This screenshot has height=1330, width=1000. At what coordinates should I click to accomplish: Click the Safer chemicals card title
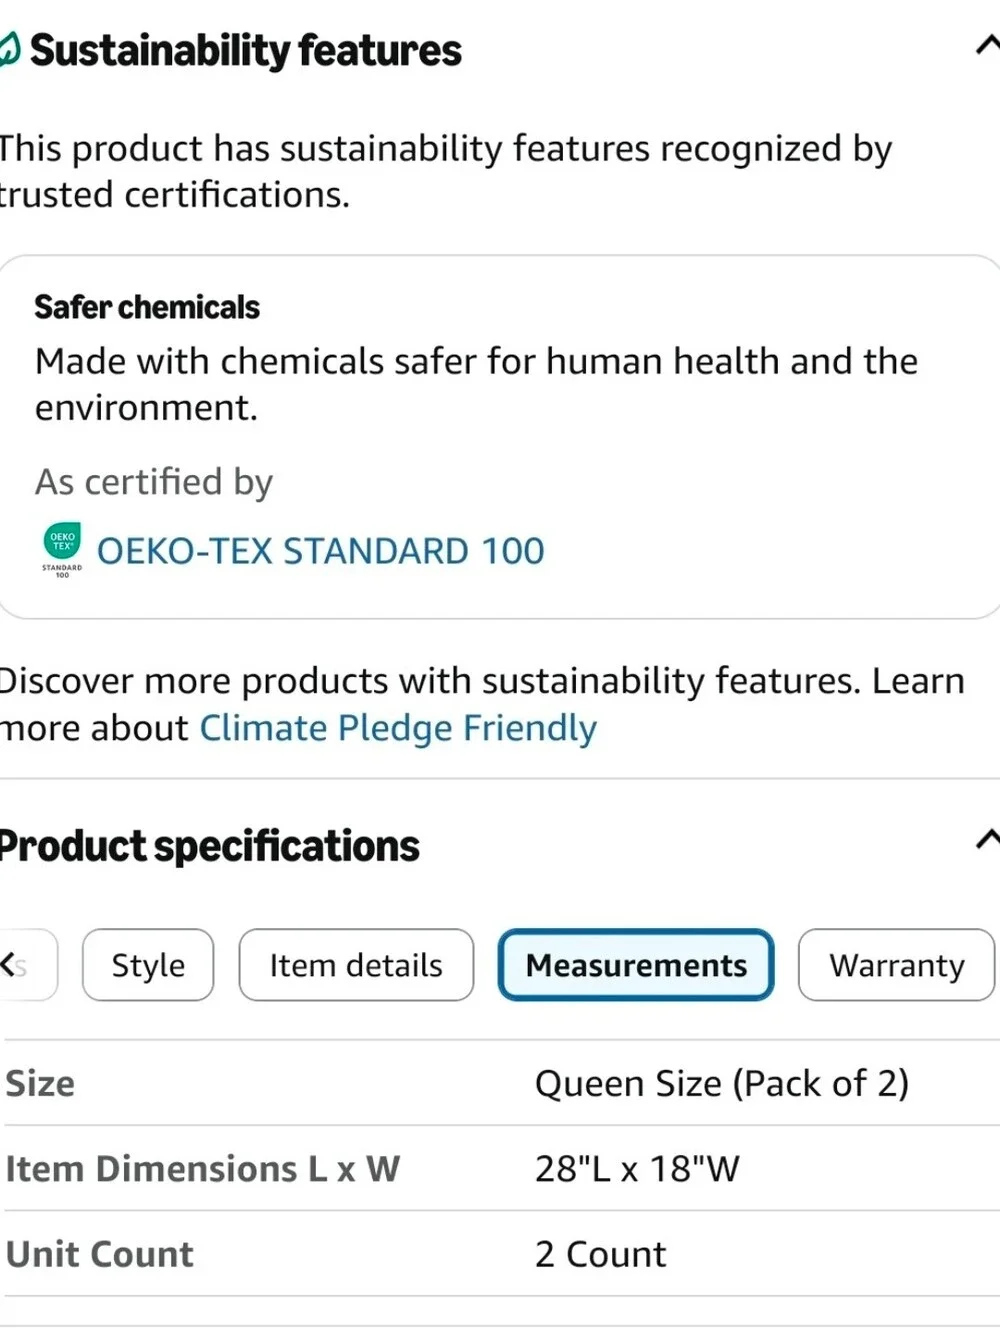click(x=147, y=307)
